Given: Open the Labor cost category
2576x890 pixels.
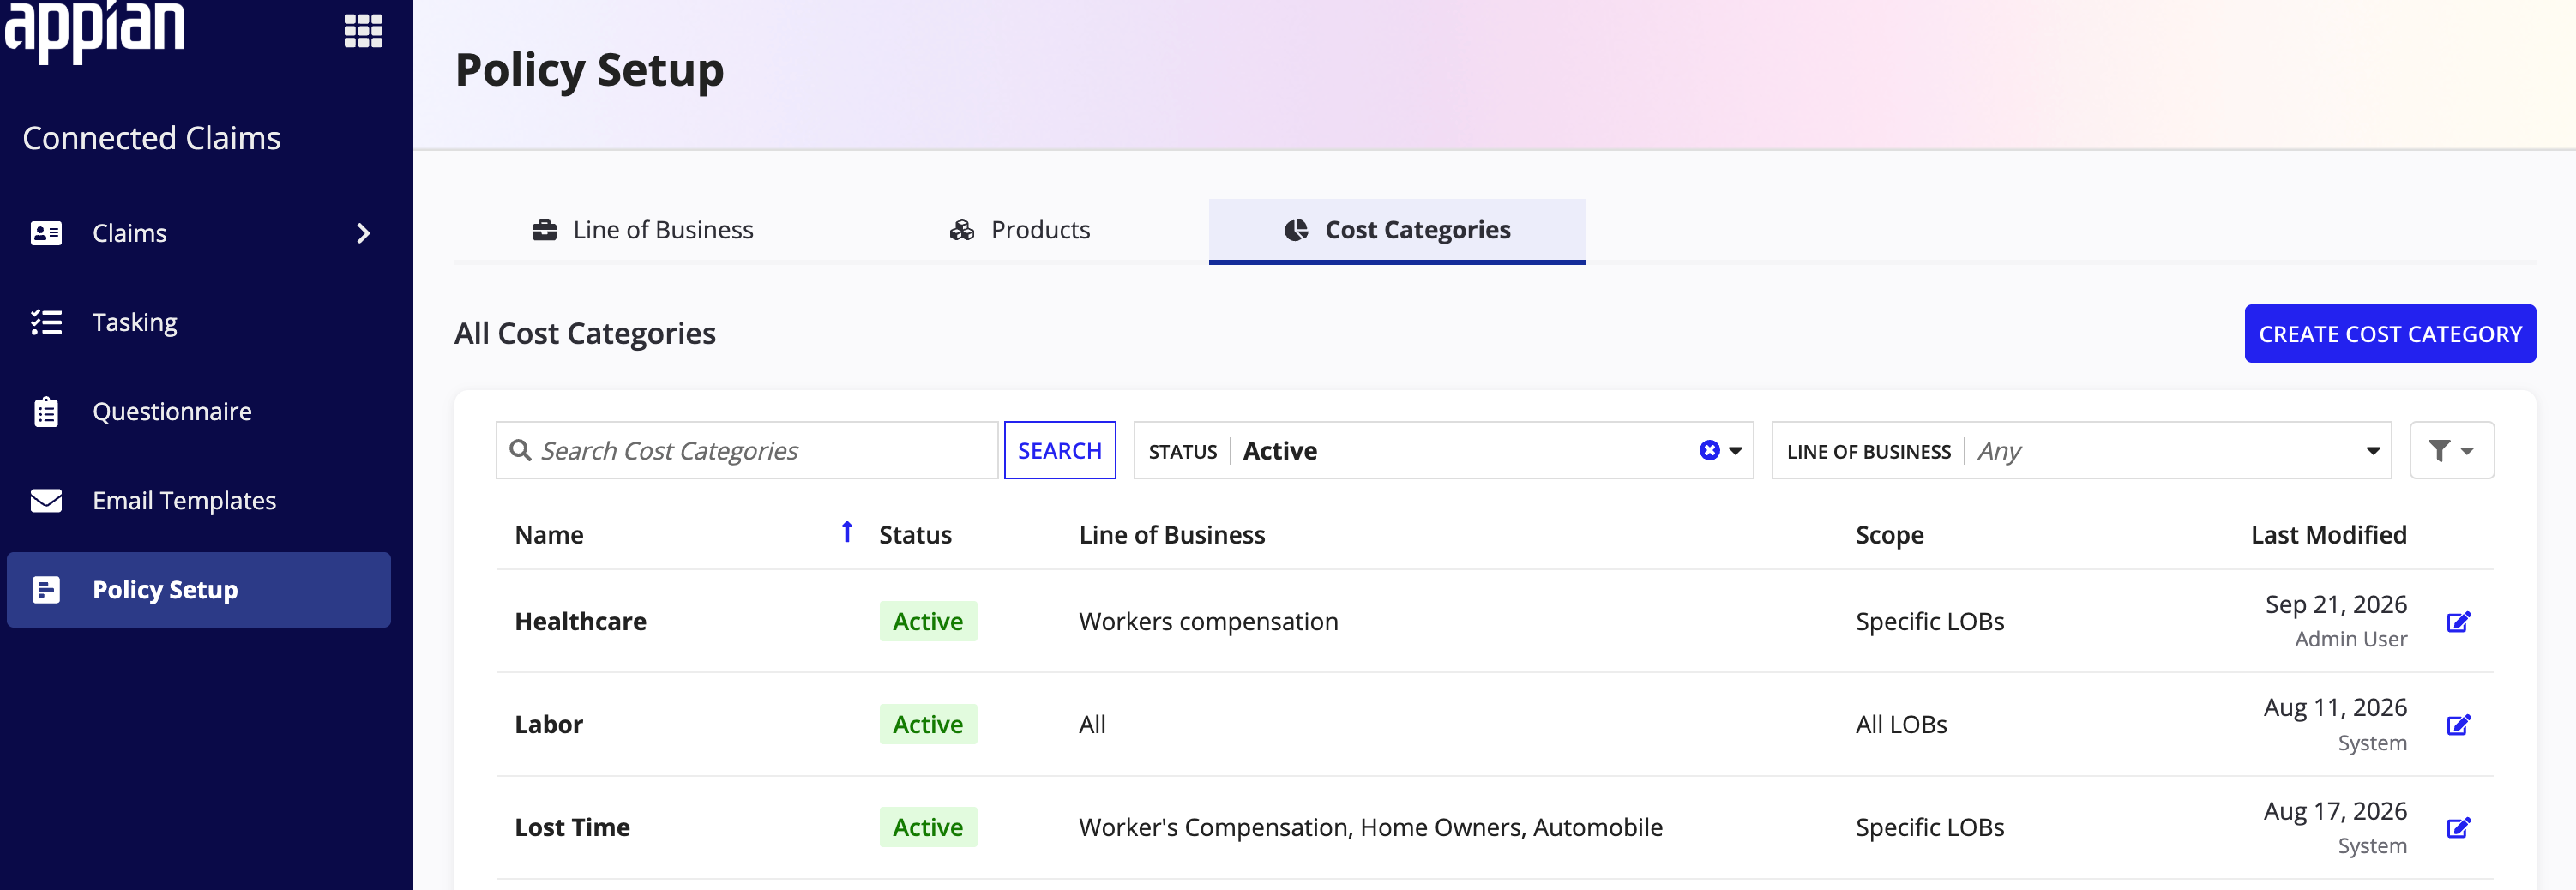Looking at the screenshot, I should 548,724.
